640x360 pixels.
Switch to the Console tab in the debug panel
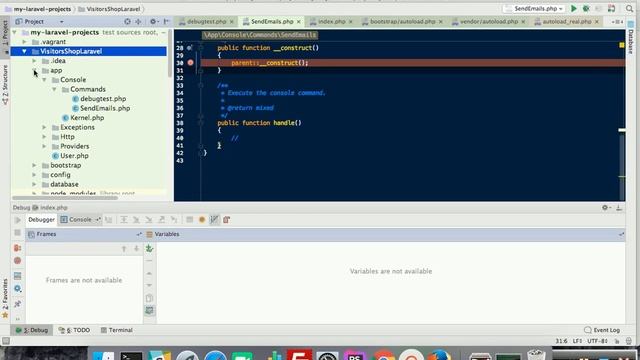click(80, 220)
